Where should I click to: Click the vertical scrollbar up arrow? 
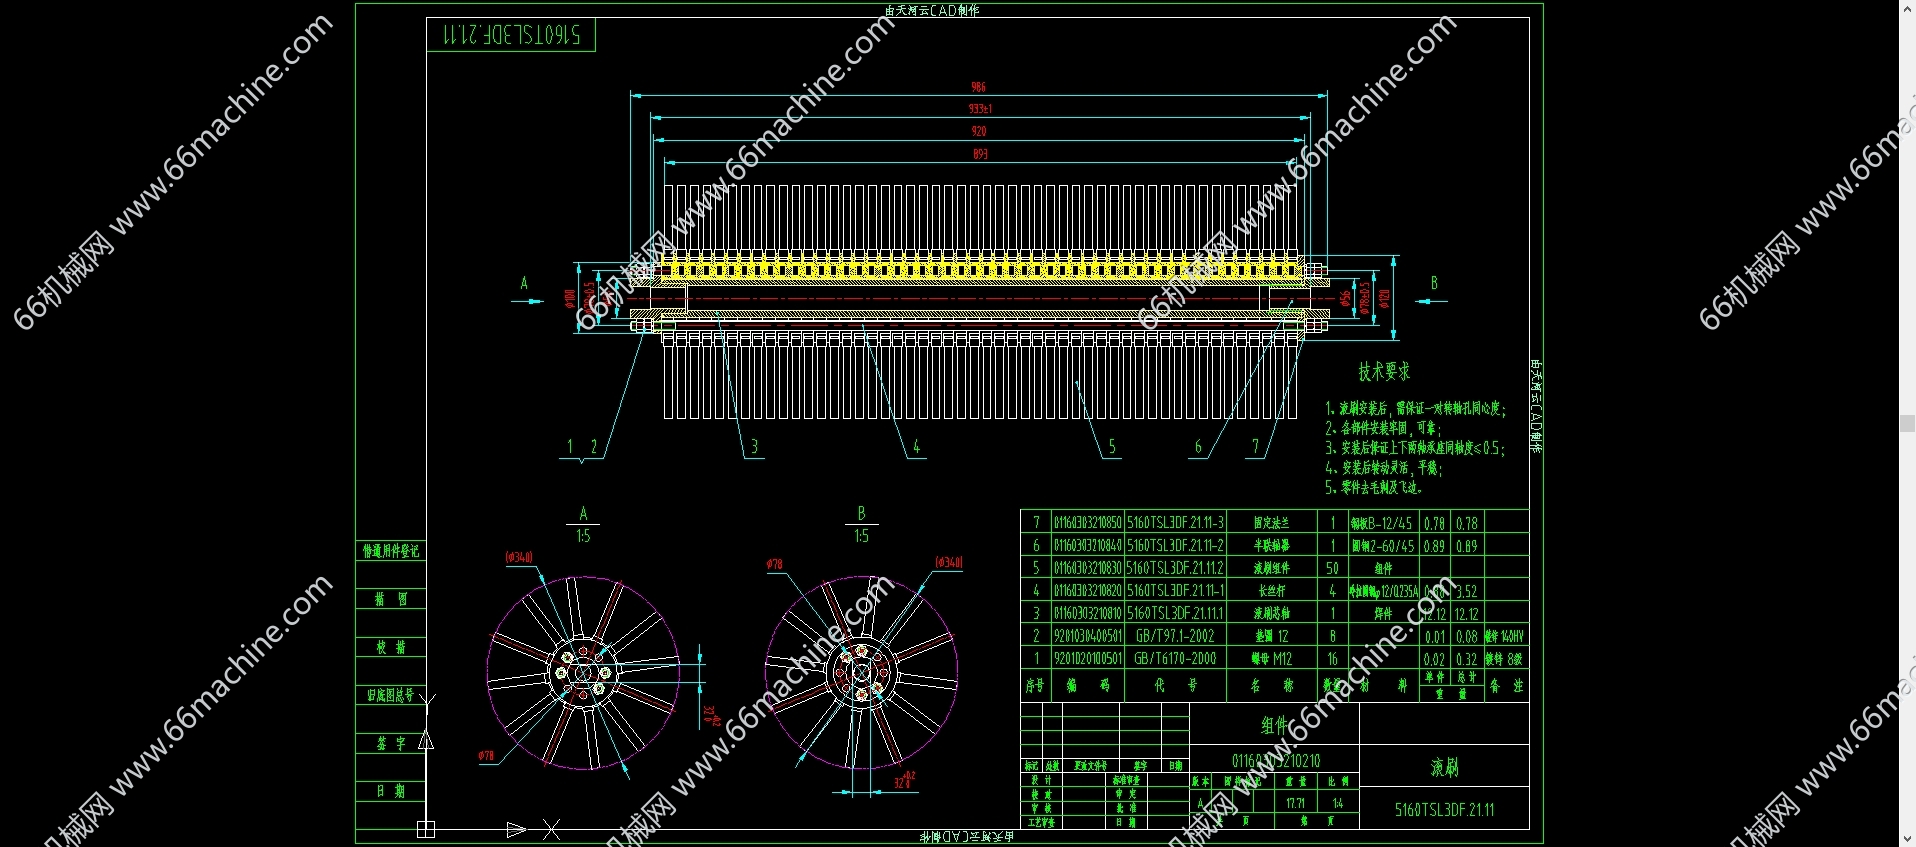[x=1907, y=8]
